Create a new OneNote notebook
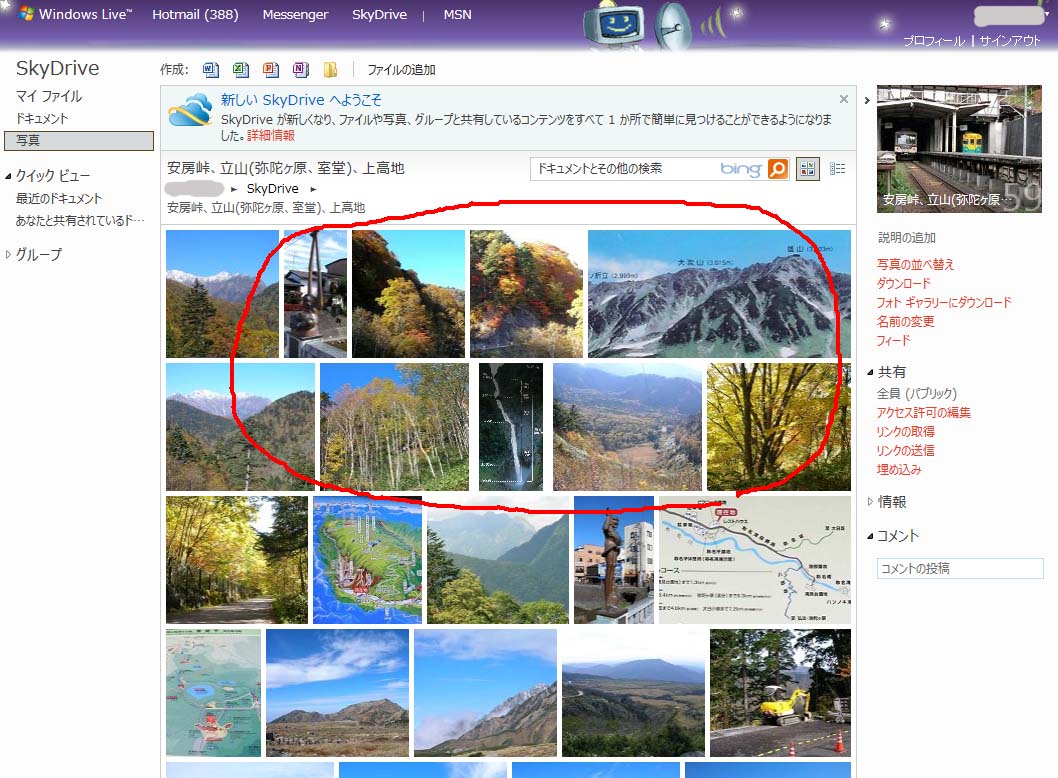The image size is (1058, 778). coord(300,70)
